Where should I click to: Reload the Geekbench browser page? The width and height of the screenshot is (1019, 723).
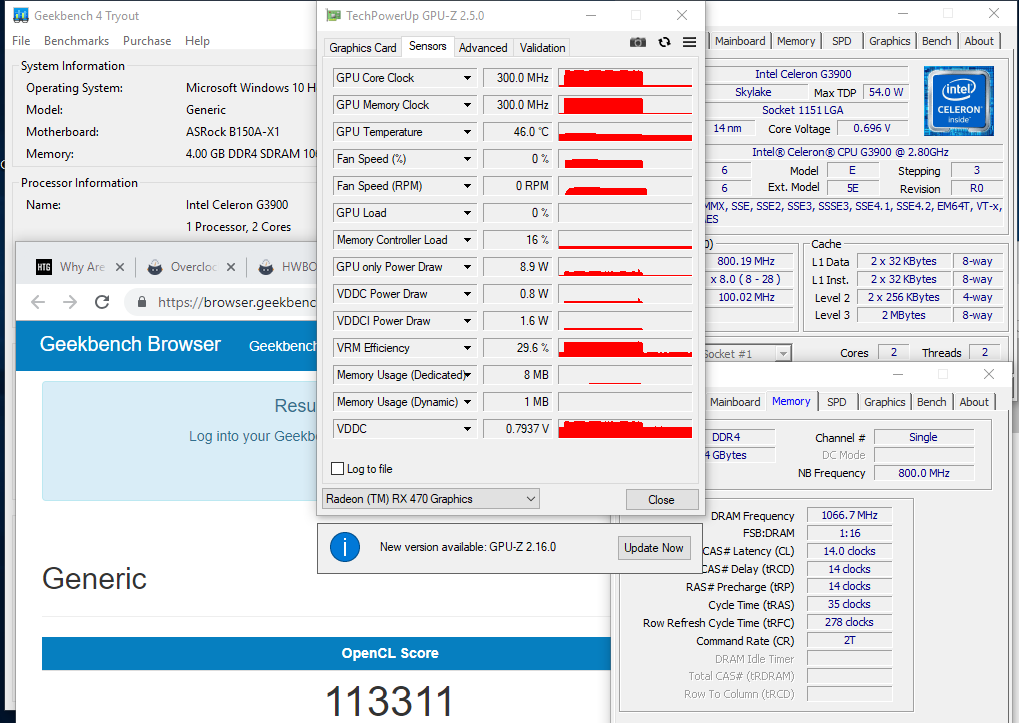point(102,301)
